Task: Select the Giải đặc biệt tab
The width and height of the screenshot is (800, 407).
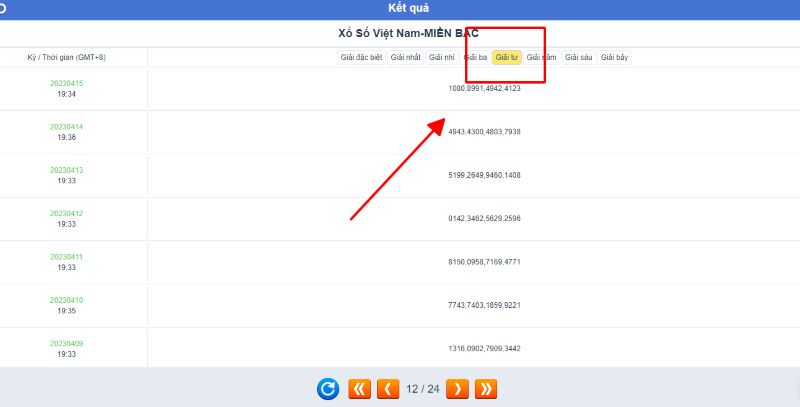Action: (x=361, y=58)
